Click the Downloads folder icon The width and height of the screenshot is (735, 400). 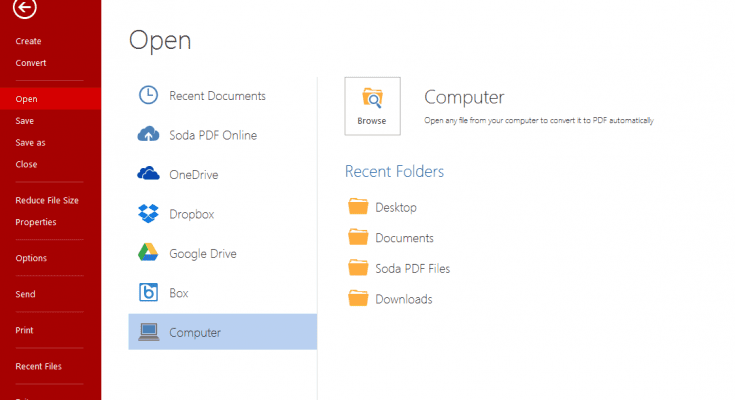pos(358,298)
